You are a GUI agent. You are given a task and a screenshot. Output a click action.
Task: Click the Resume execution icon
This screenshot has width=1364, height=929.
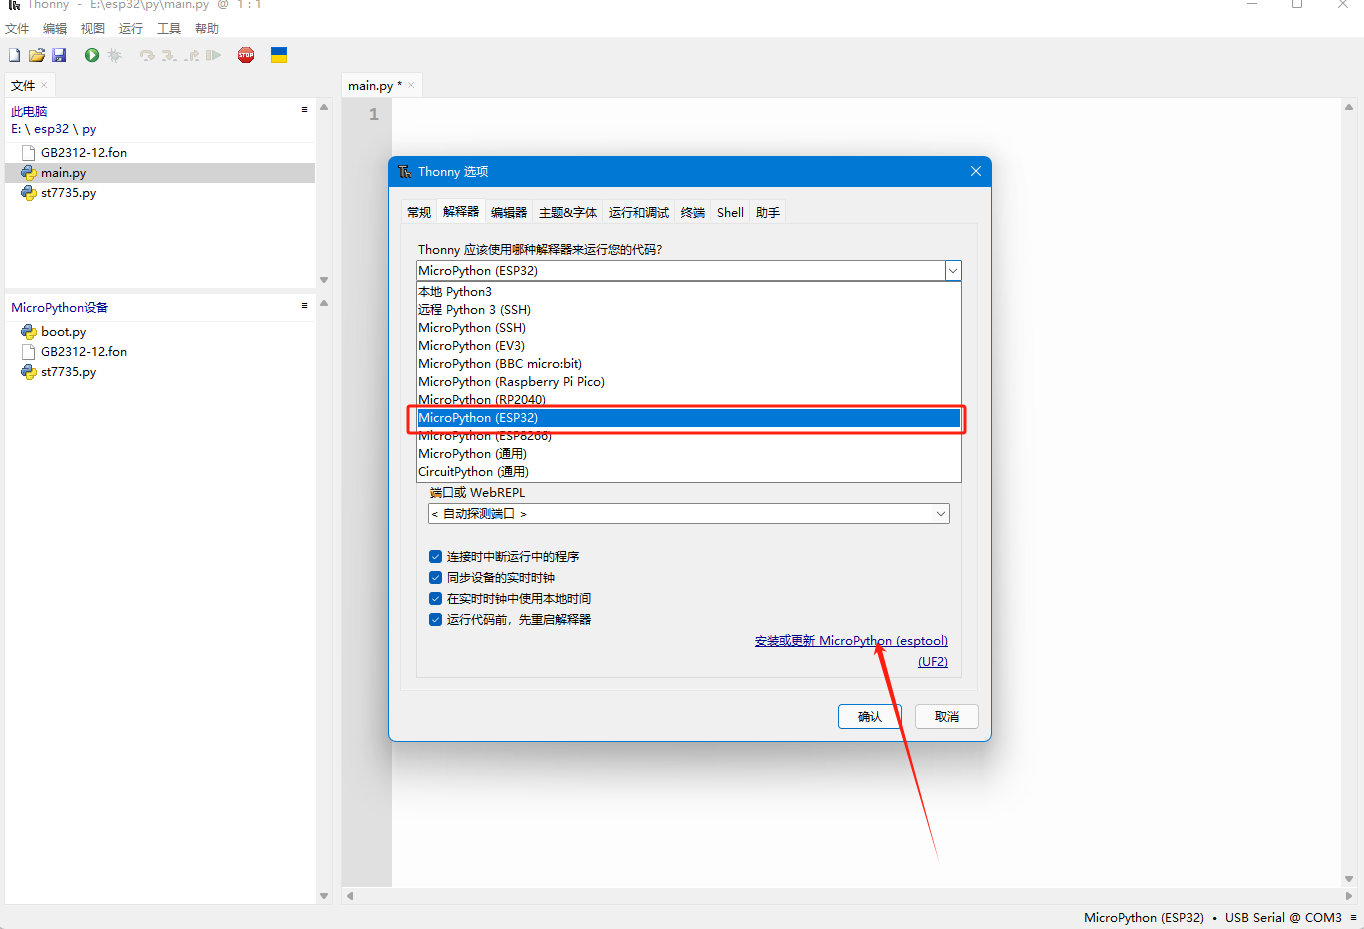(213, 55)
